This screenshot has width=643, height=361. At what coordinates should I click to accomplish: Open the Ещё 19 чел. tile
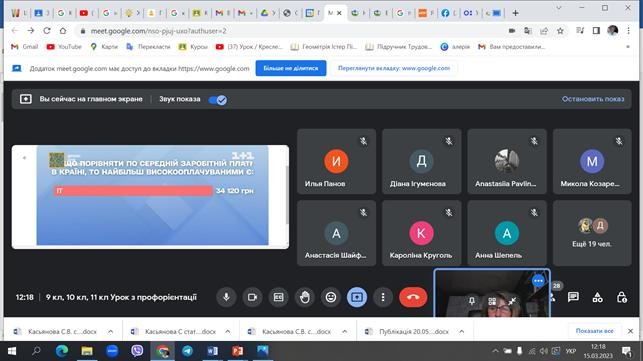[592, 233]
